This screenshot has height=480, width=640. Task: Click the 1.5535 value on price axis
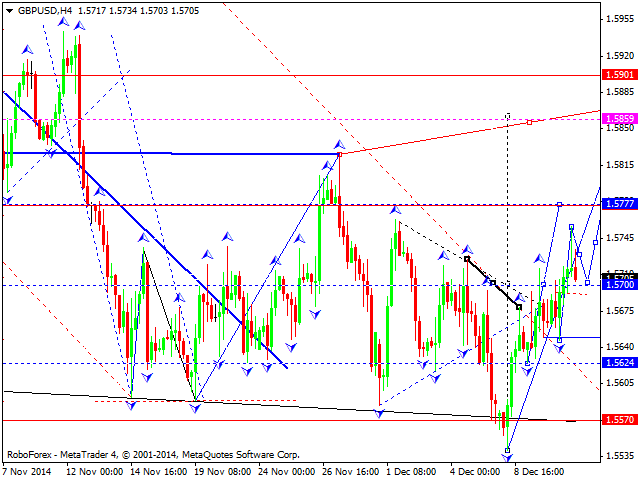coord(620,456)
